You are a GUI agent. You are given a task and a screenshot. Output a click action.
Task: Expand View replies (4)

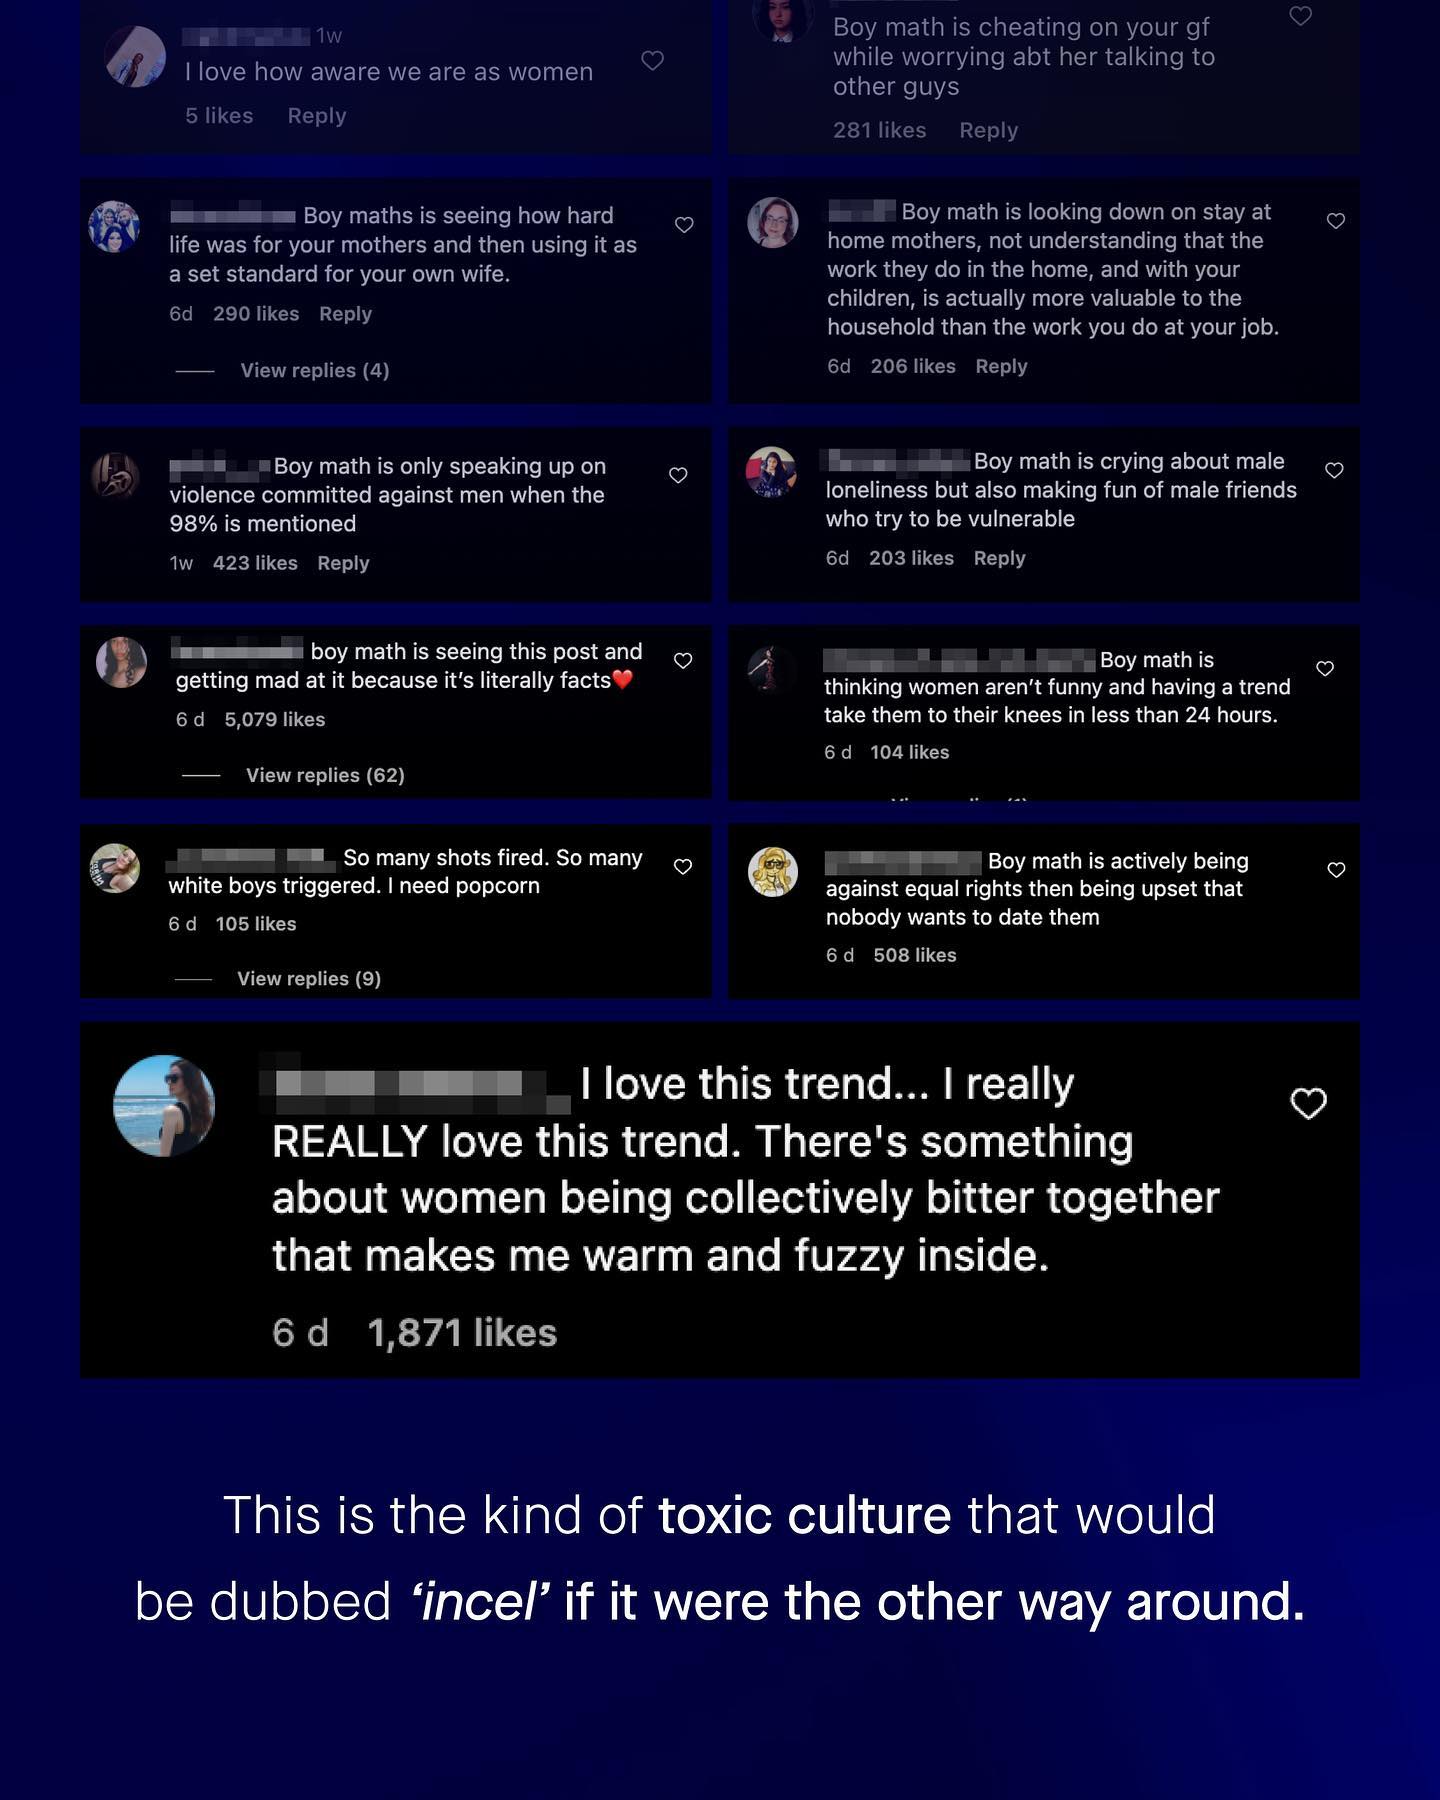coord(314,371)
